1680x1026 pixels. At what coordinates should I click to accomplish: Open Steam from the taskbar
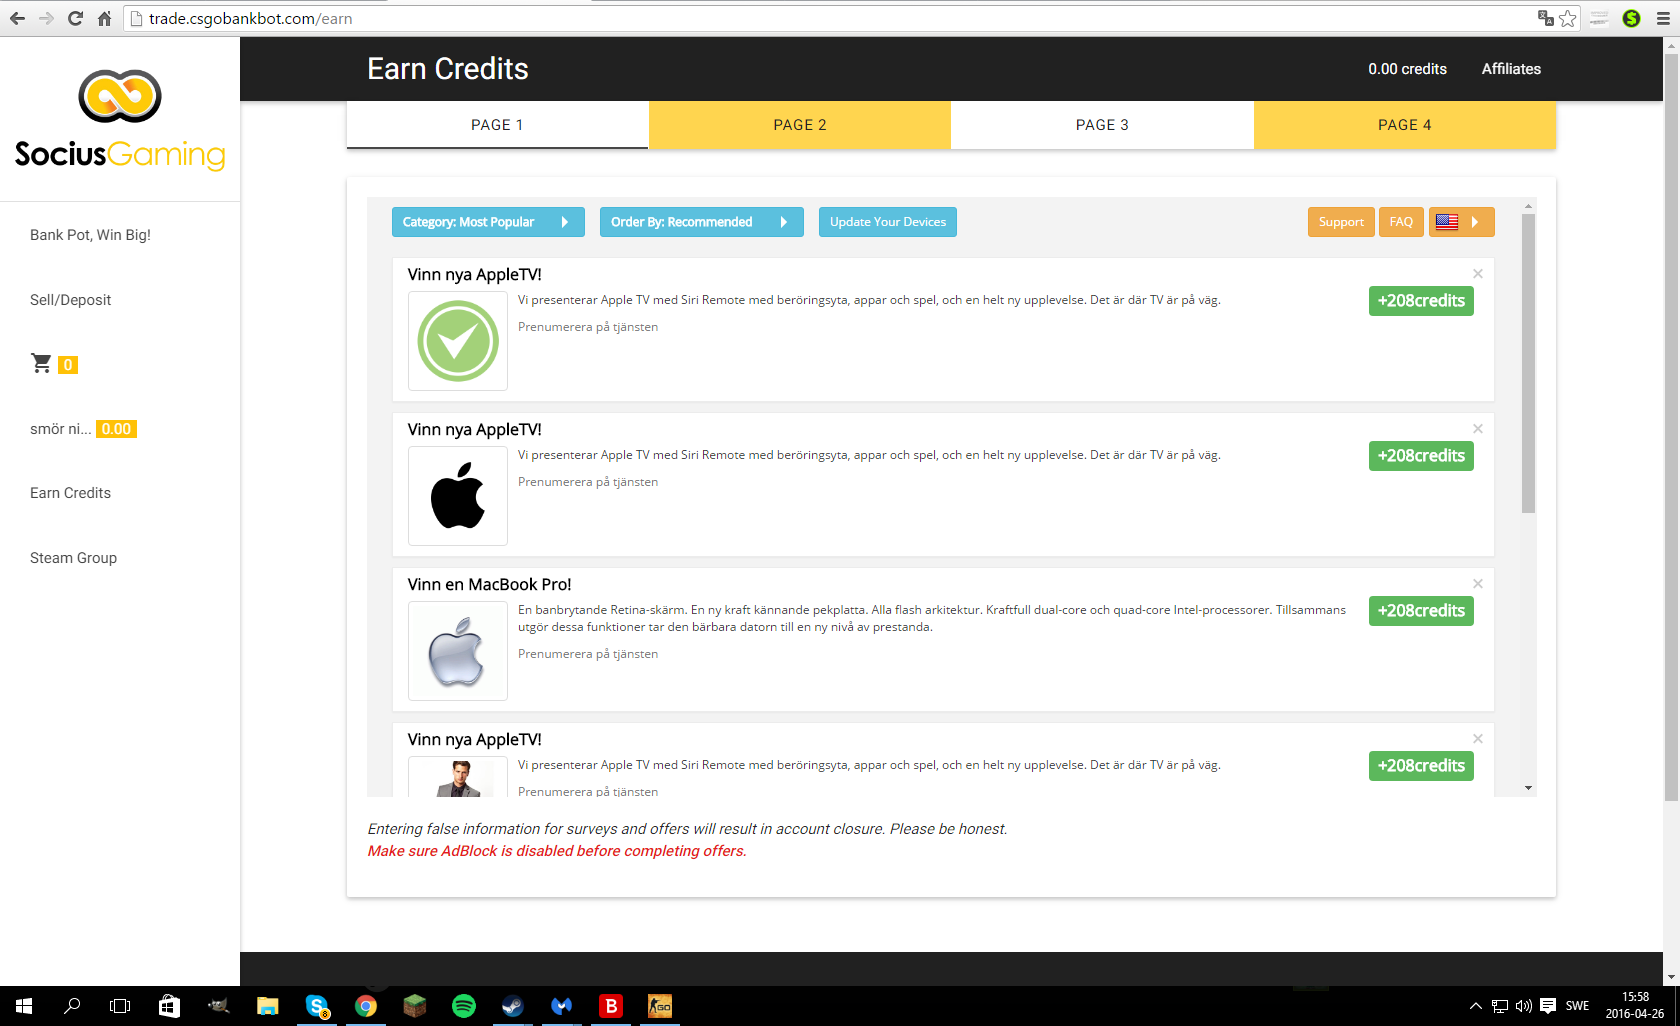513,1006
